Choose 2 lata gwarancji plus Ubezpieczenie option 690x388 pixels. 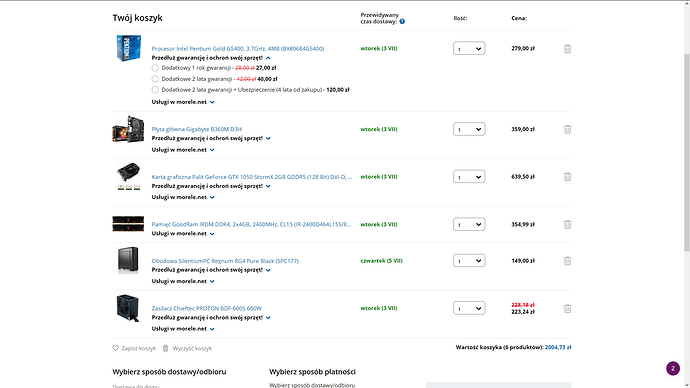click(x=155, y=90)
